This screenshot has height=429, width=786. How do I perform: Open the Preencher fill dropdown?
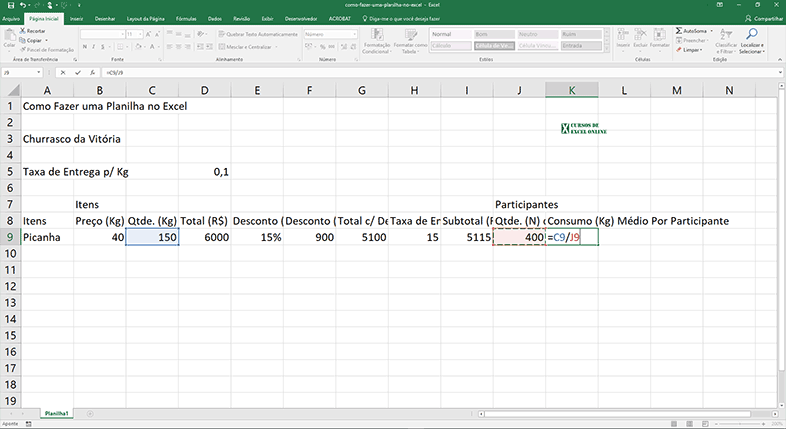pos(692,41)
